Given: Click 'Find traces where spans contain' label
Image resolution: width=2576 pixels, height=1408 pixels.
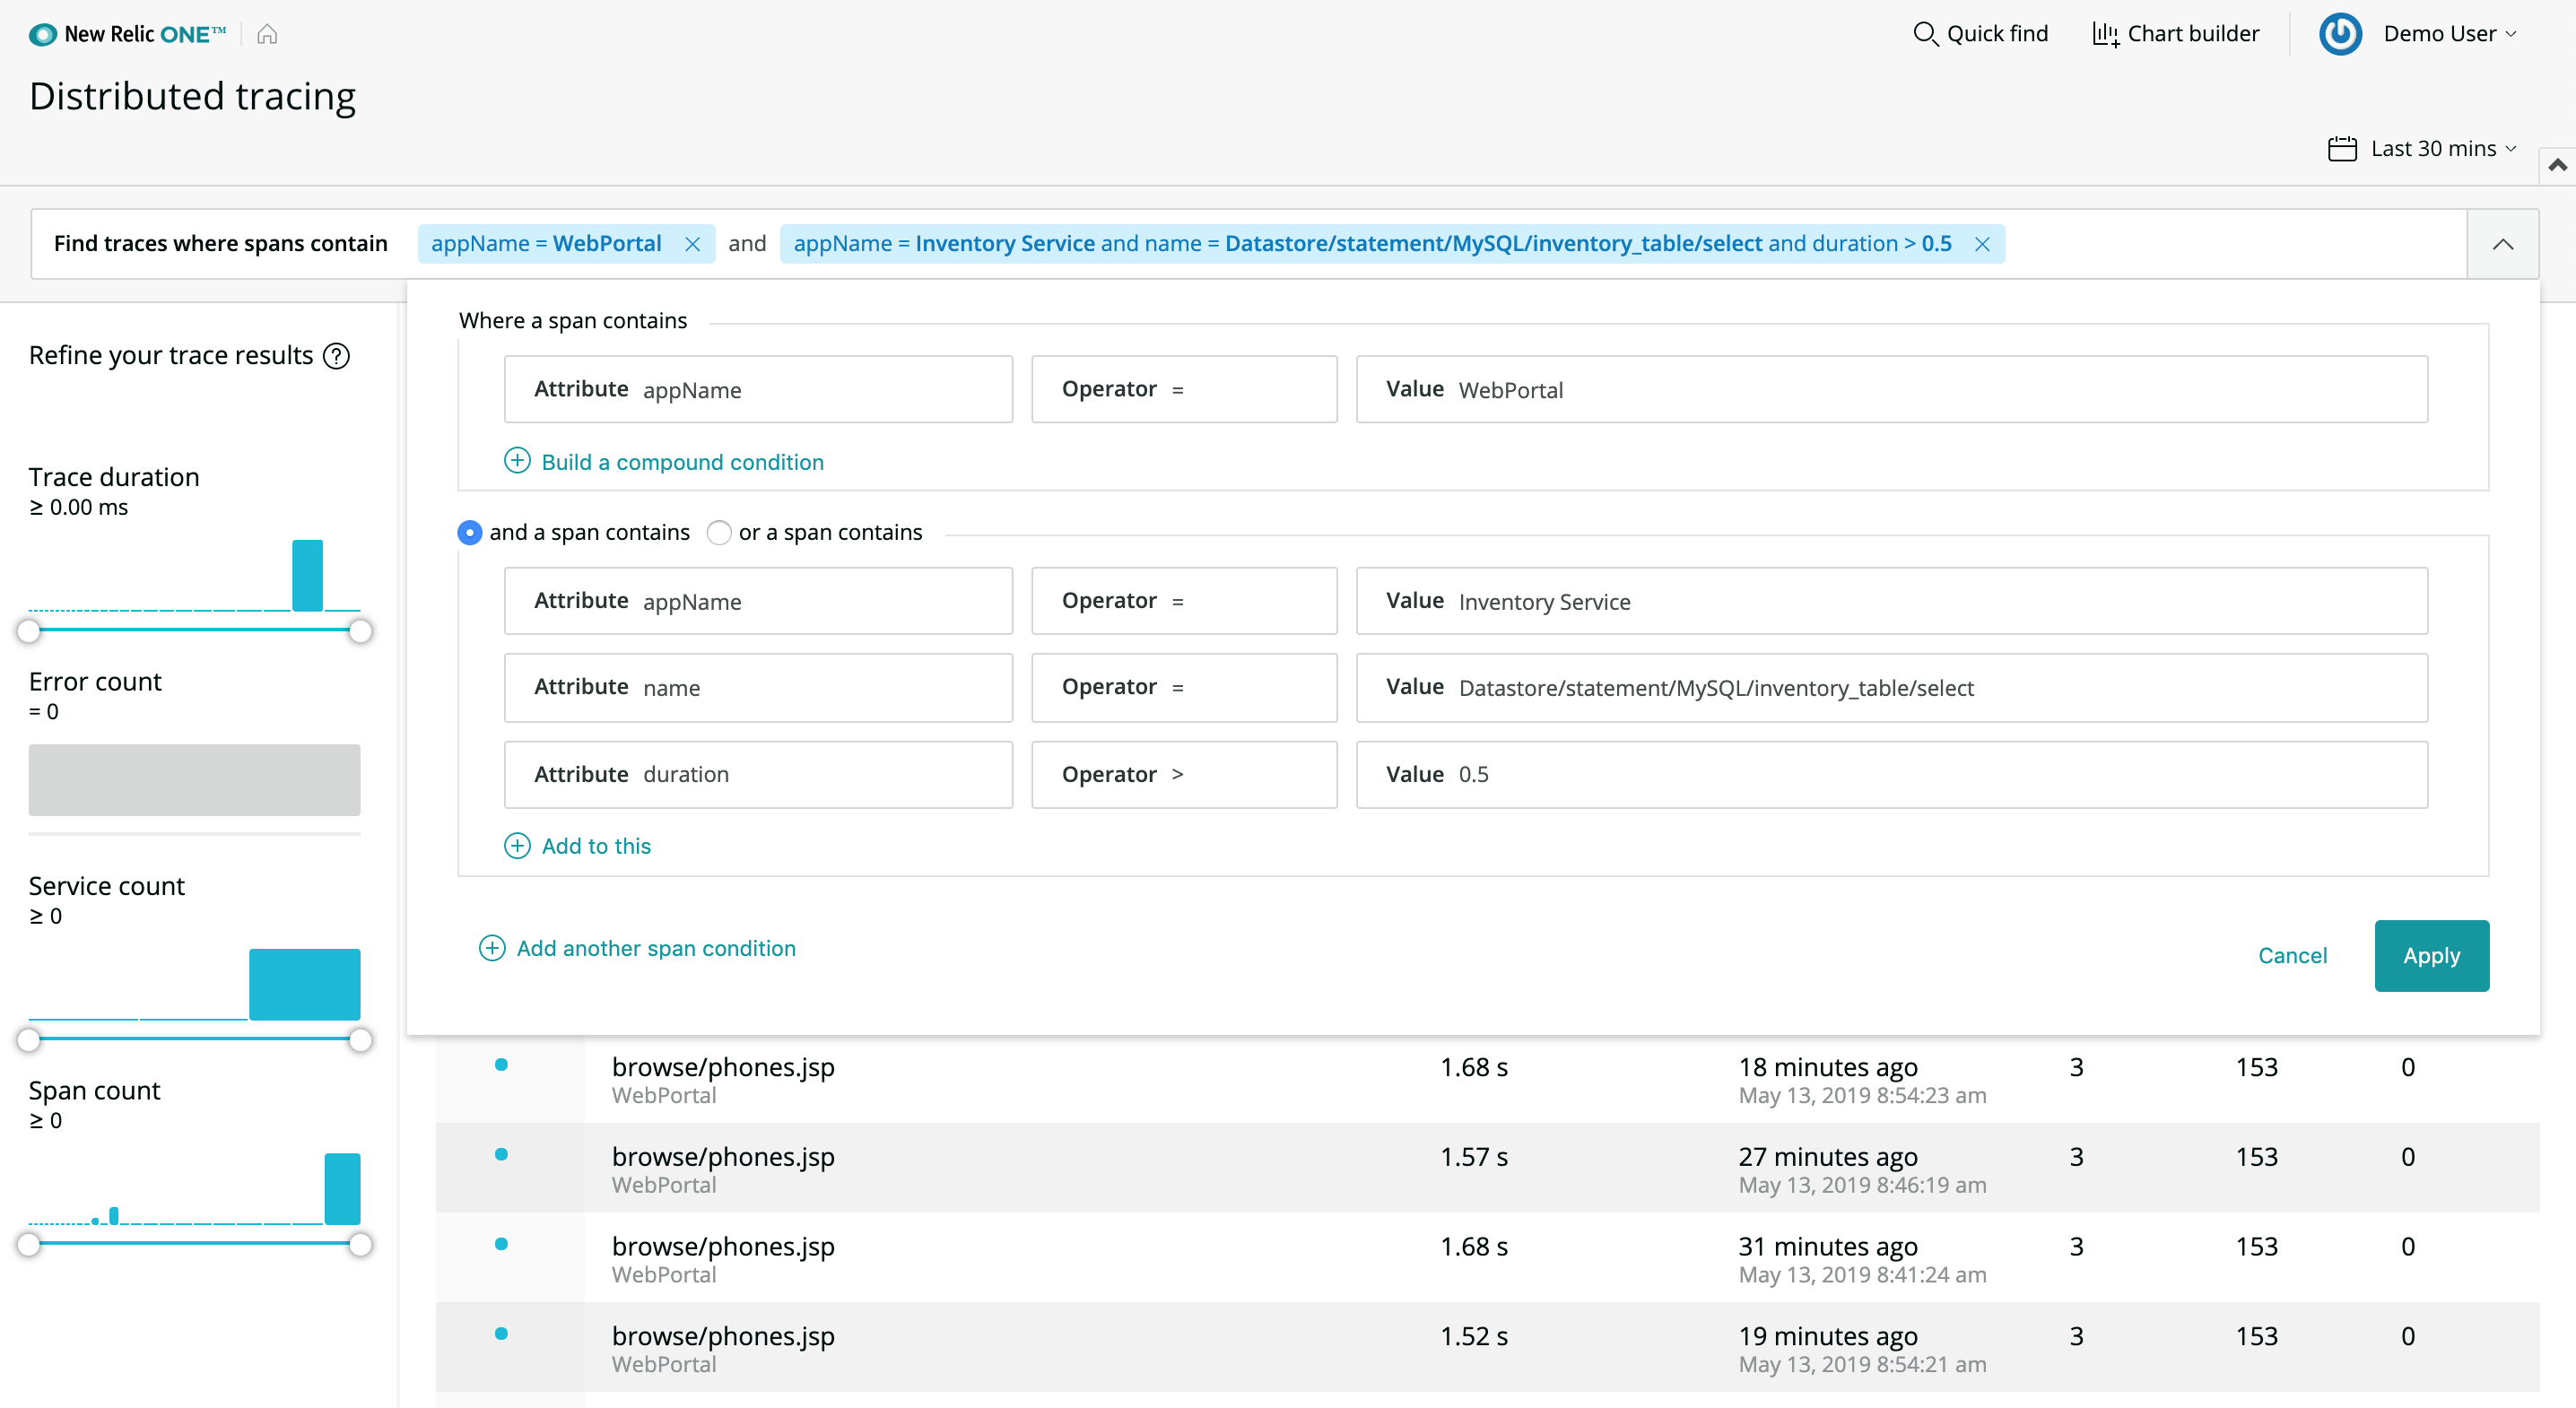Looking at the screenshot, I should pos(220,244).
